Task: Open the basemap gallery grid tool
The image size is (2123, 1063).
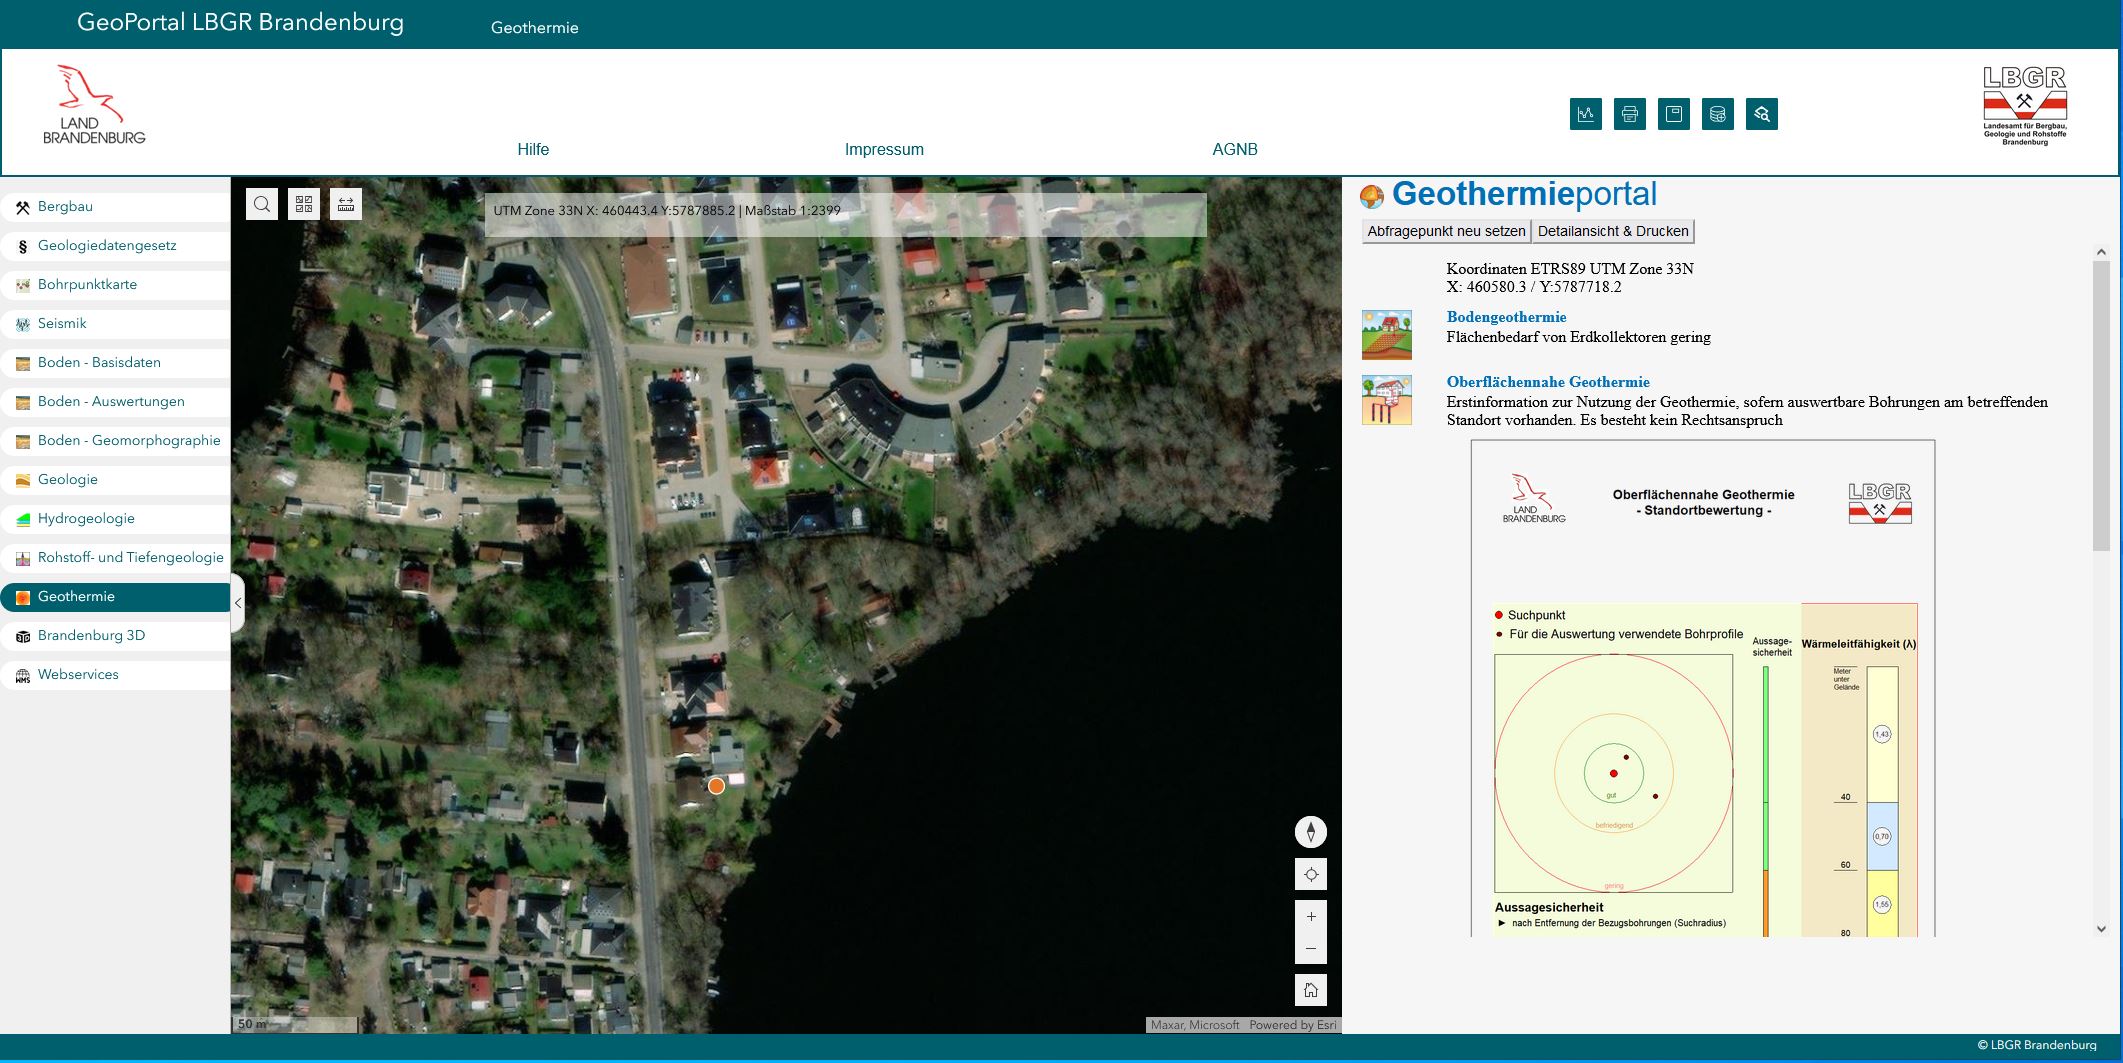Action: 304,204
